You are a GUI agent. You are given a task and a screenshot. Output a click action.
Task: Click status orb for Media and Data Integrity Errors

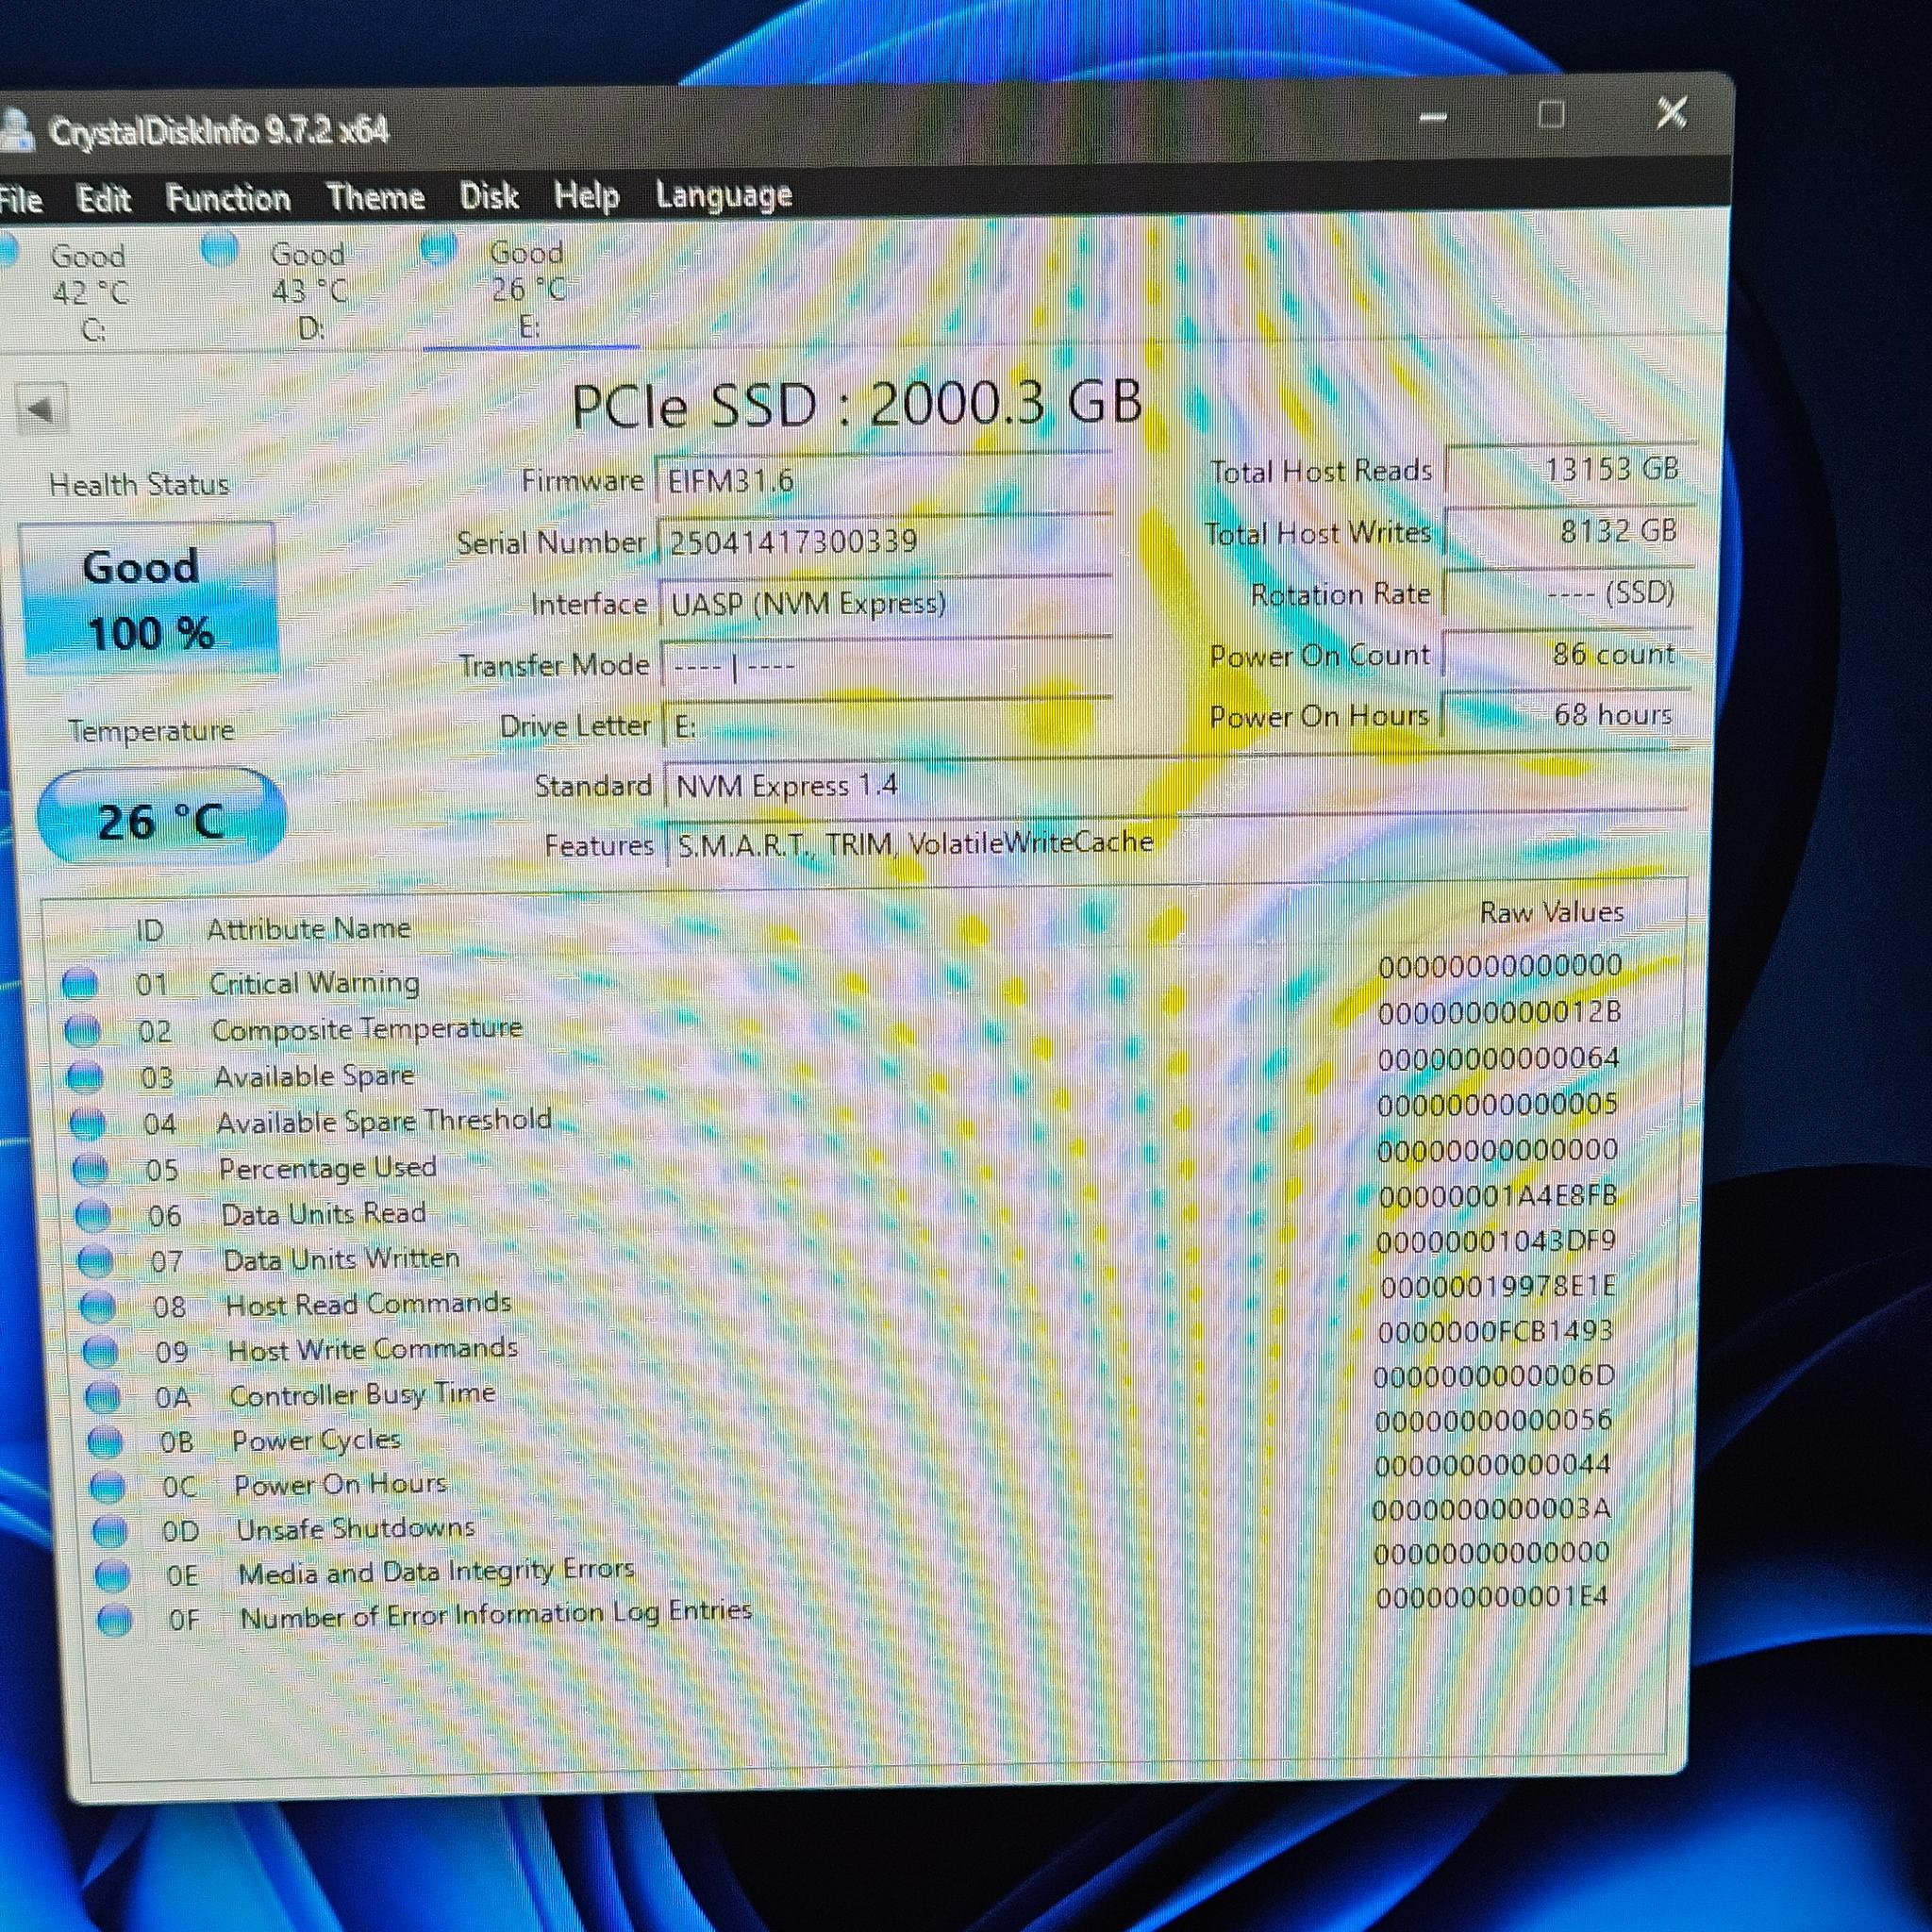point(112,1576)
